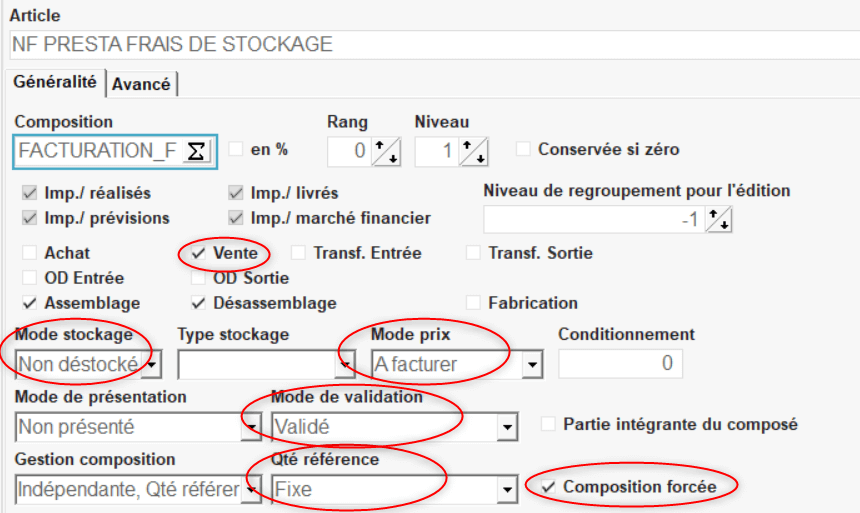This screenshot has width=860, height=513.
Task: Switch to the Avancé tab
Action: (141, 85)
